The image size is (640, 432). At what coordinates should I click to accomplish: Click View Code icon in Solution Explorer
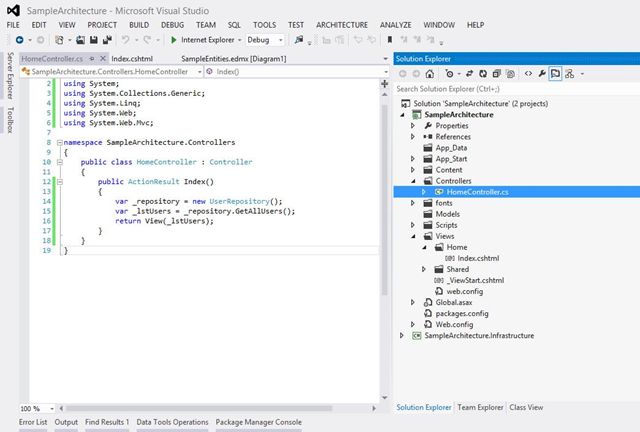coord(527,73)
